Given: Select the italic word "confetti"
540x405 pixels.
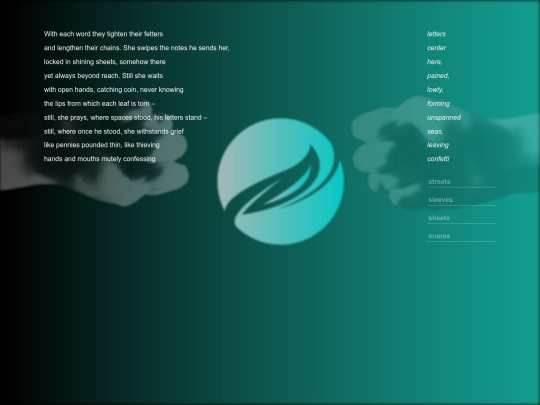Looking at the screenshot, I should [438, 159].
